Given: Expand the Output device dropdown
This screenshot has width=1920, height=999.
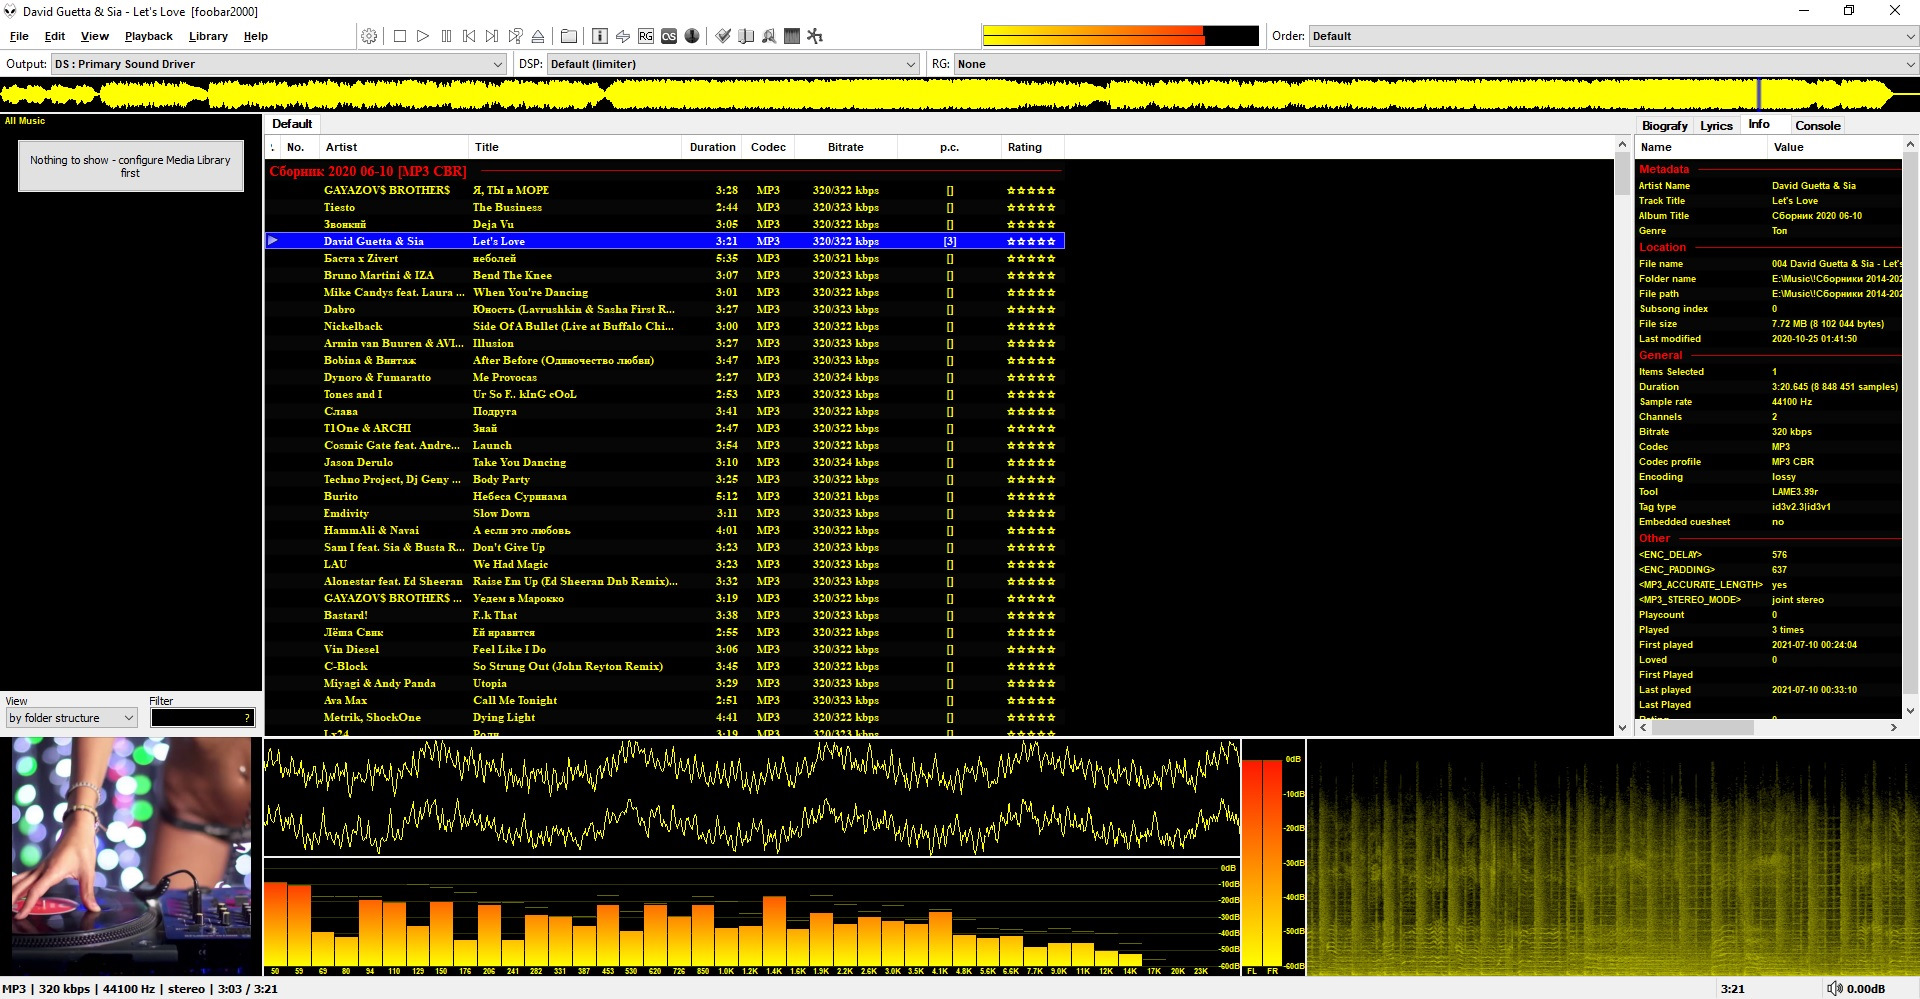Looking at the screenshot, I should 278,64.
